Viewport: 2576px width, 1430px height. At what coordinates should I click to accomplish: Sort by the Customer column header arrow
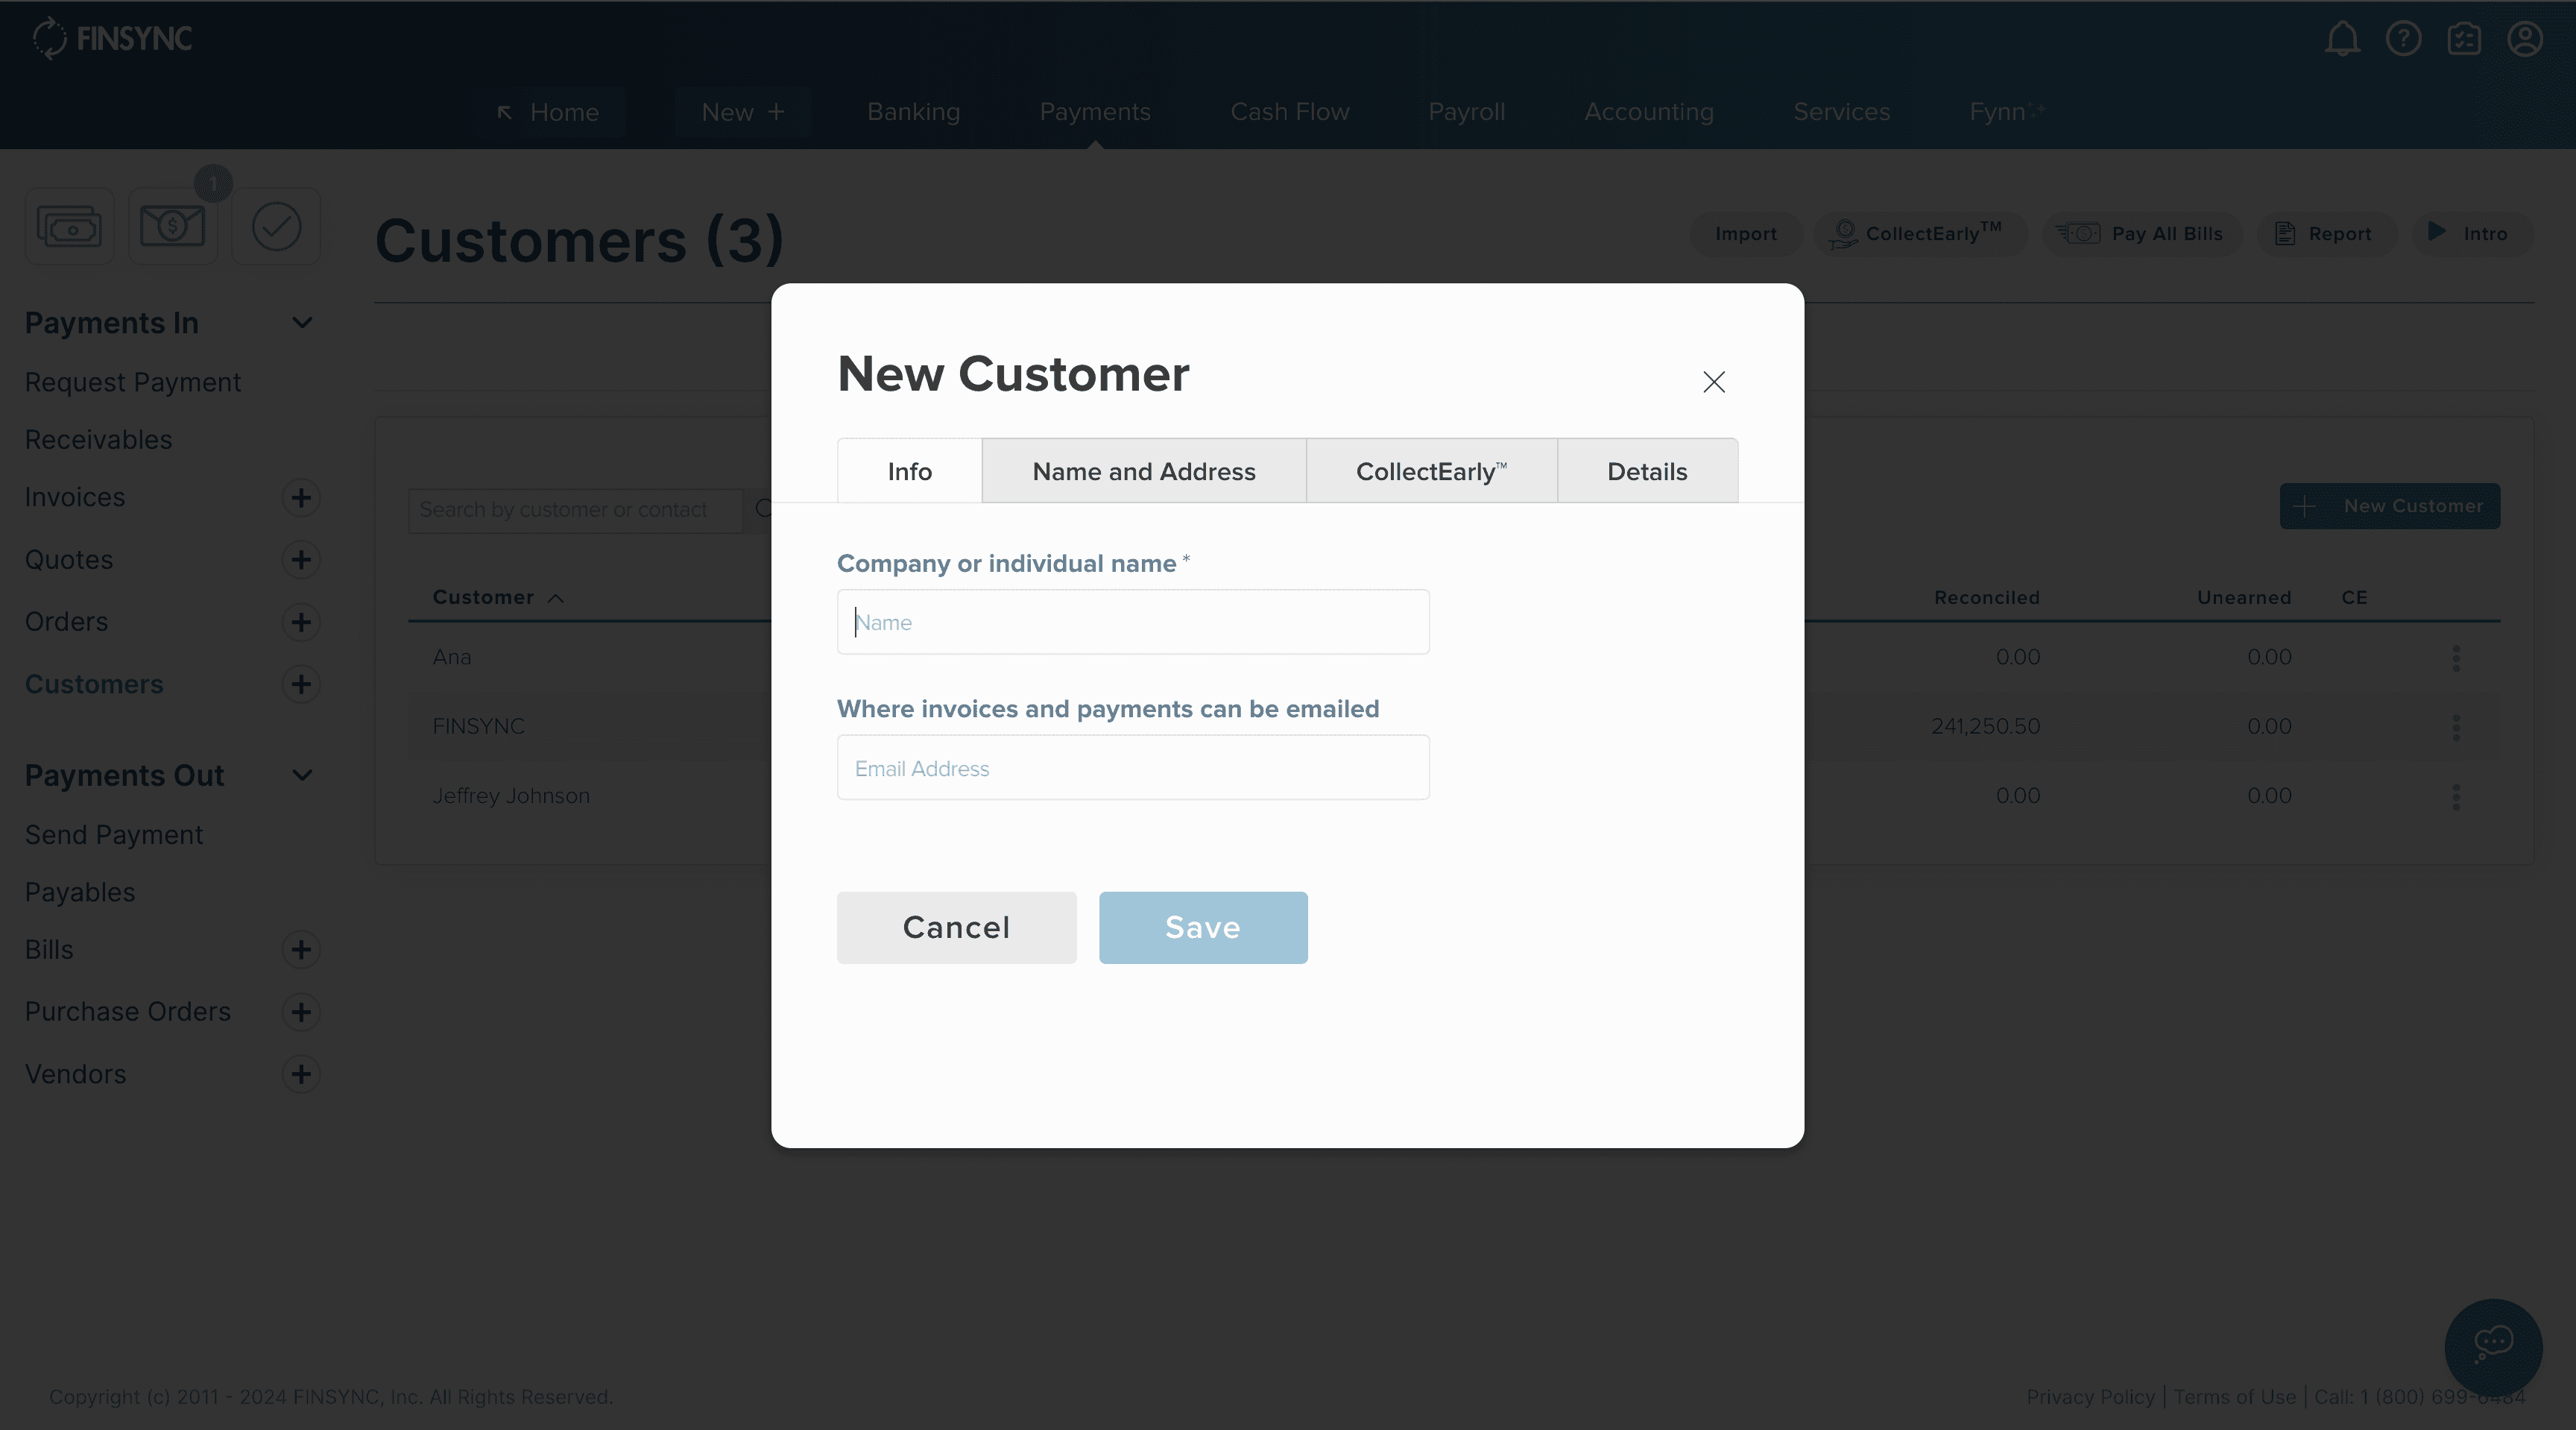556,598
